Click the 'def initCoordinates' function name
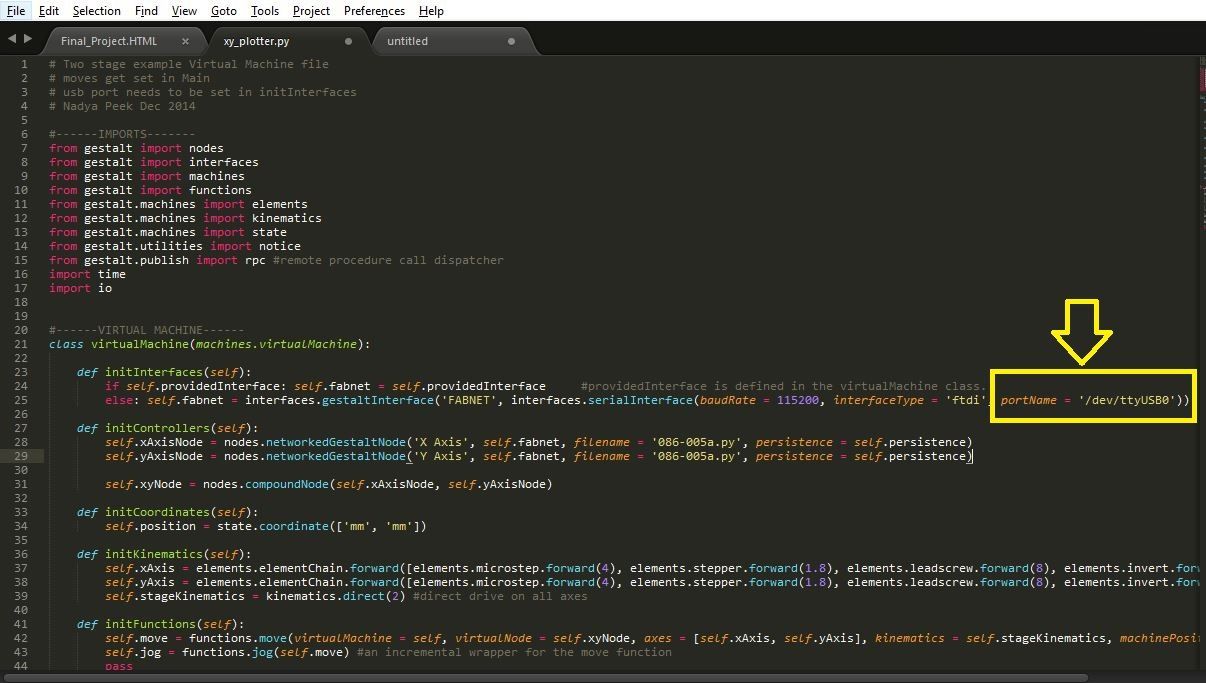 tap(157, 512)
